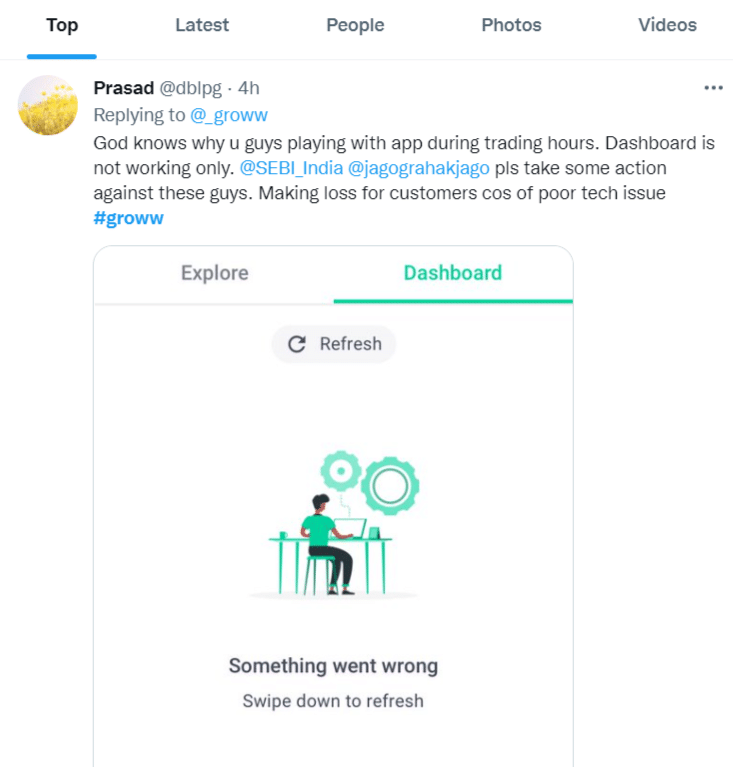The image size is (733, 767).
Task: Switch to the Latest search tab
Action: (202, 26)
